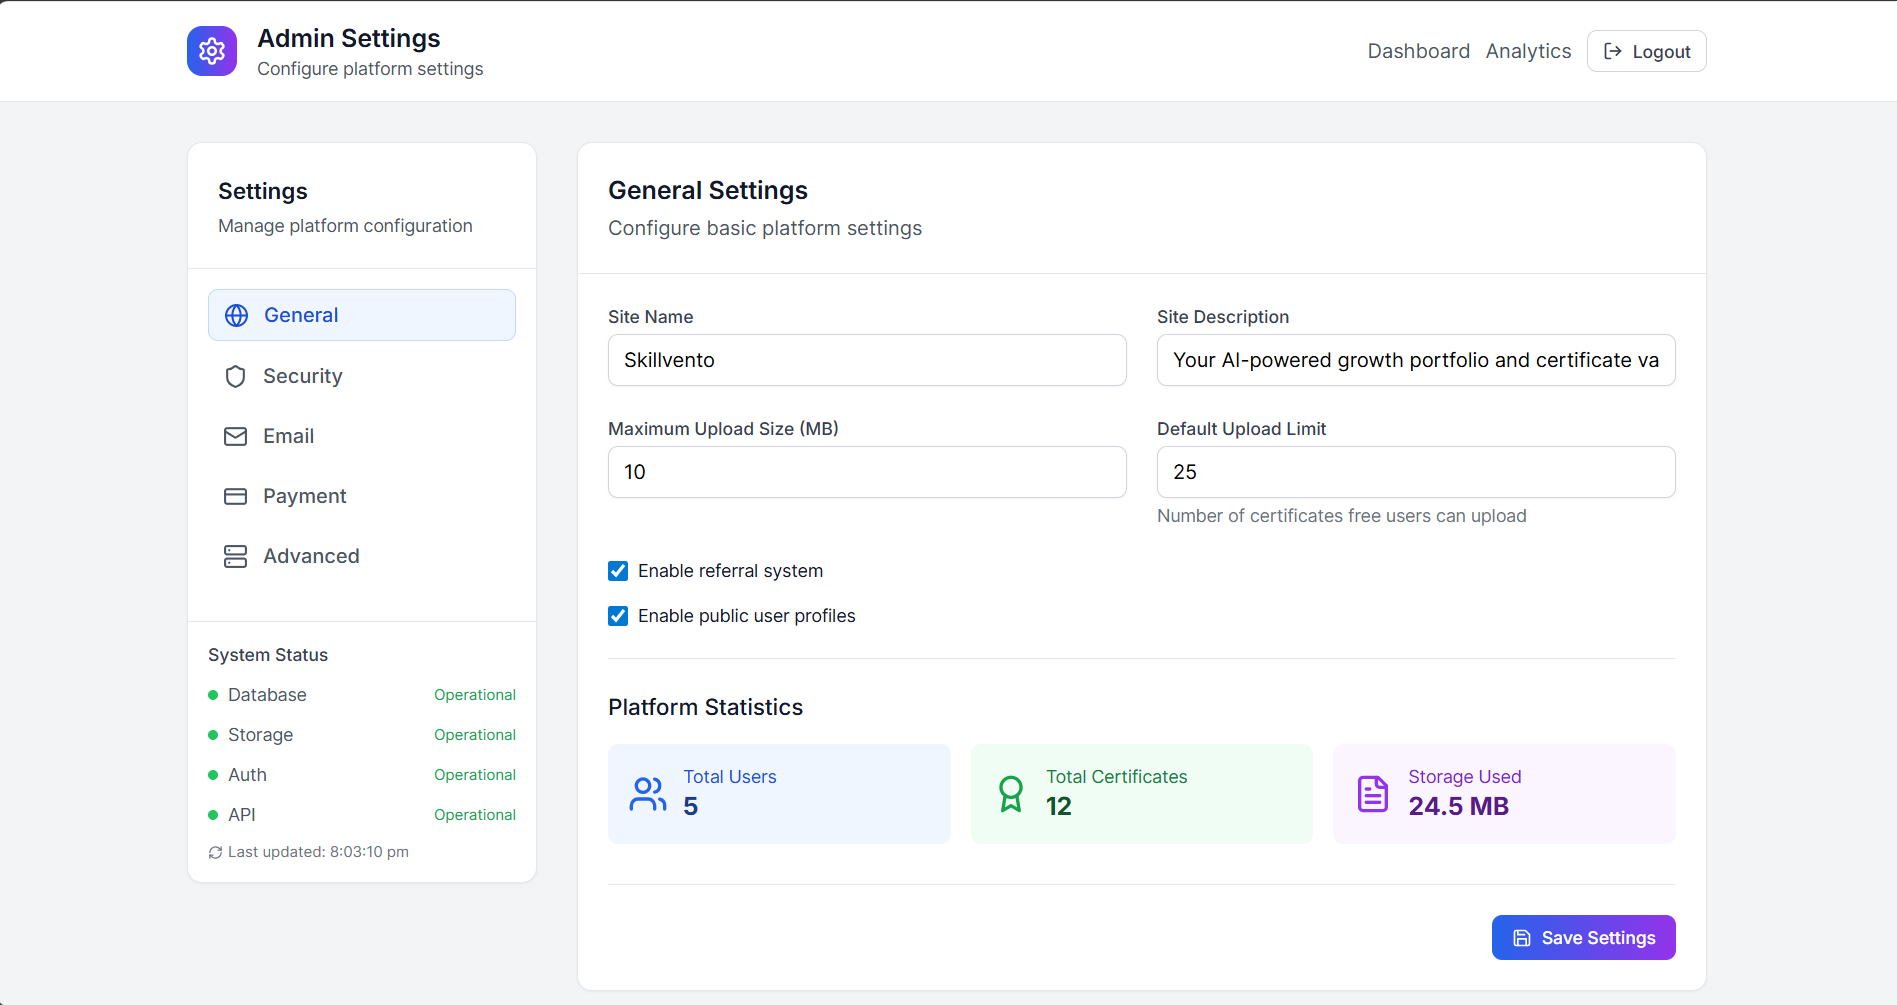1897x1005 pixels.
Task: Focus the Site Name input field
Action: pos(867,360)
